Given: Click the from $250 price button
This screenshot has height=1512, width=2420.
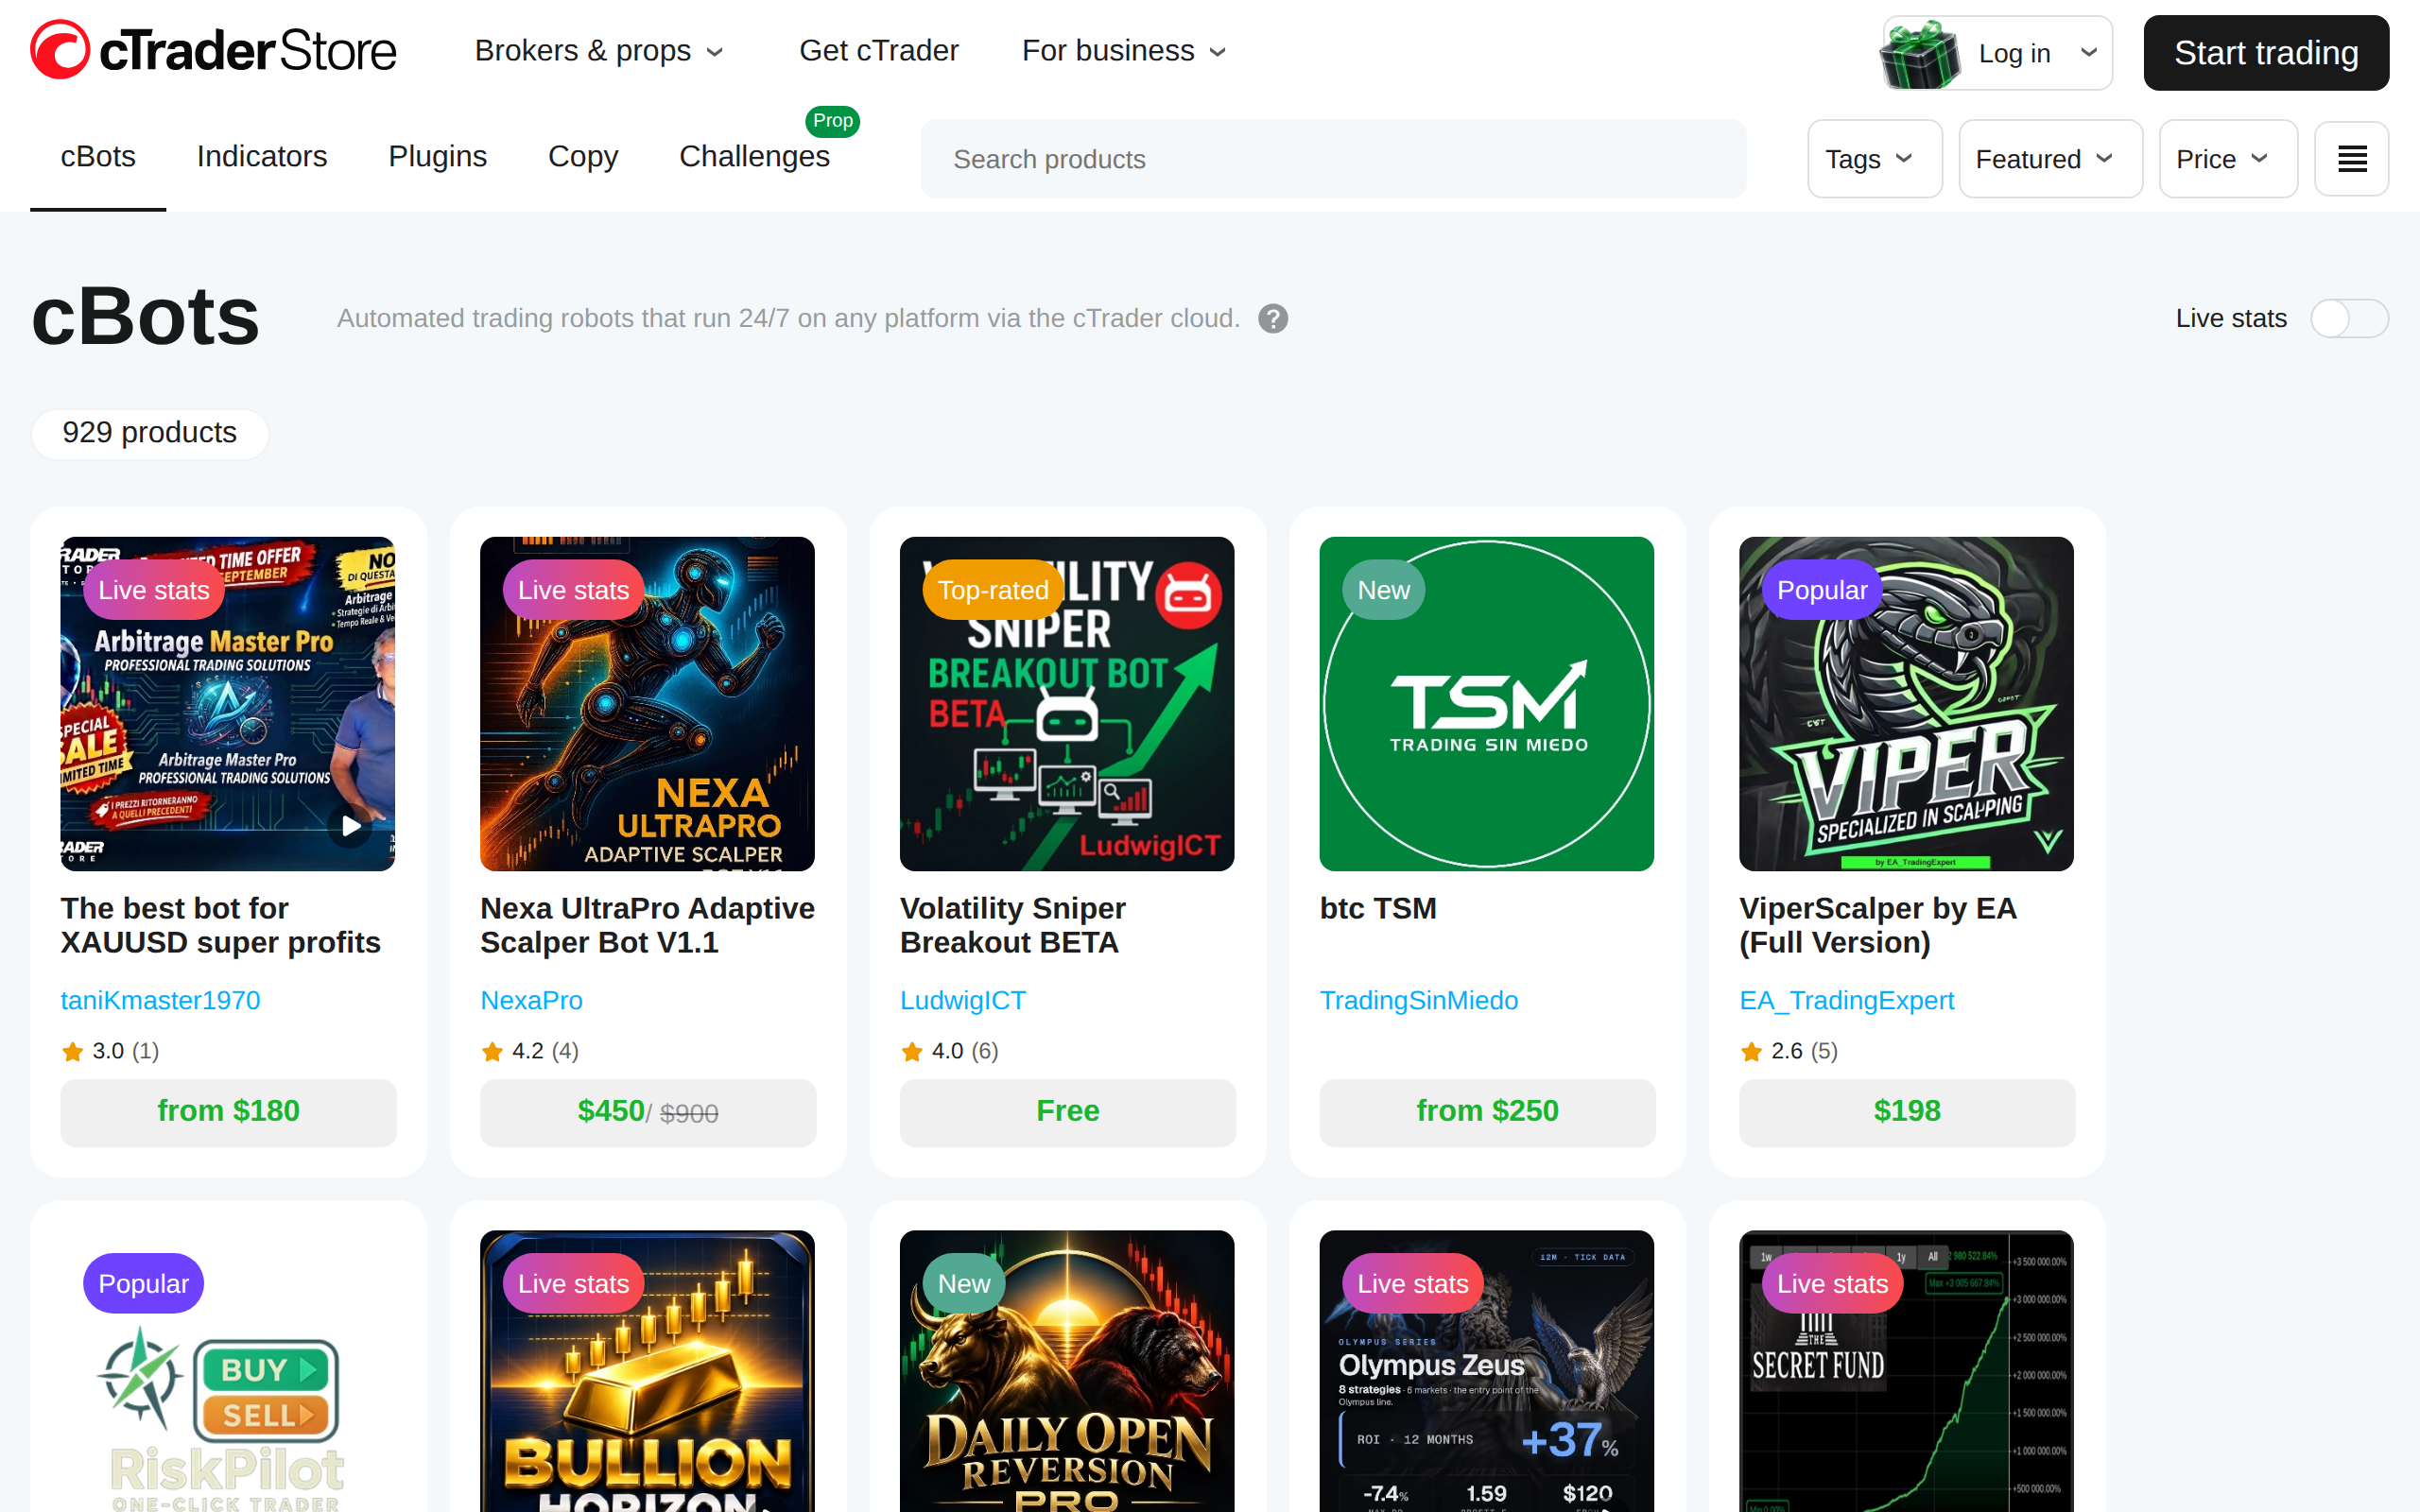Looking at the screenshot, I should click(x=1487, y=1111).
